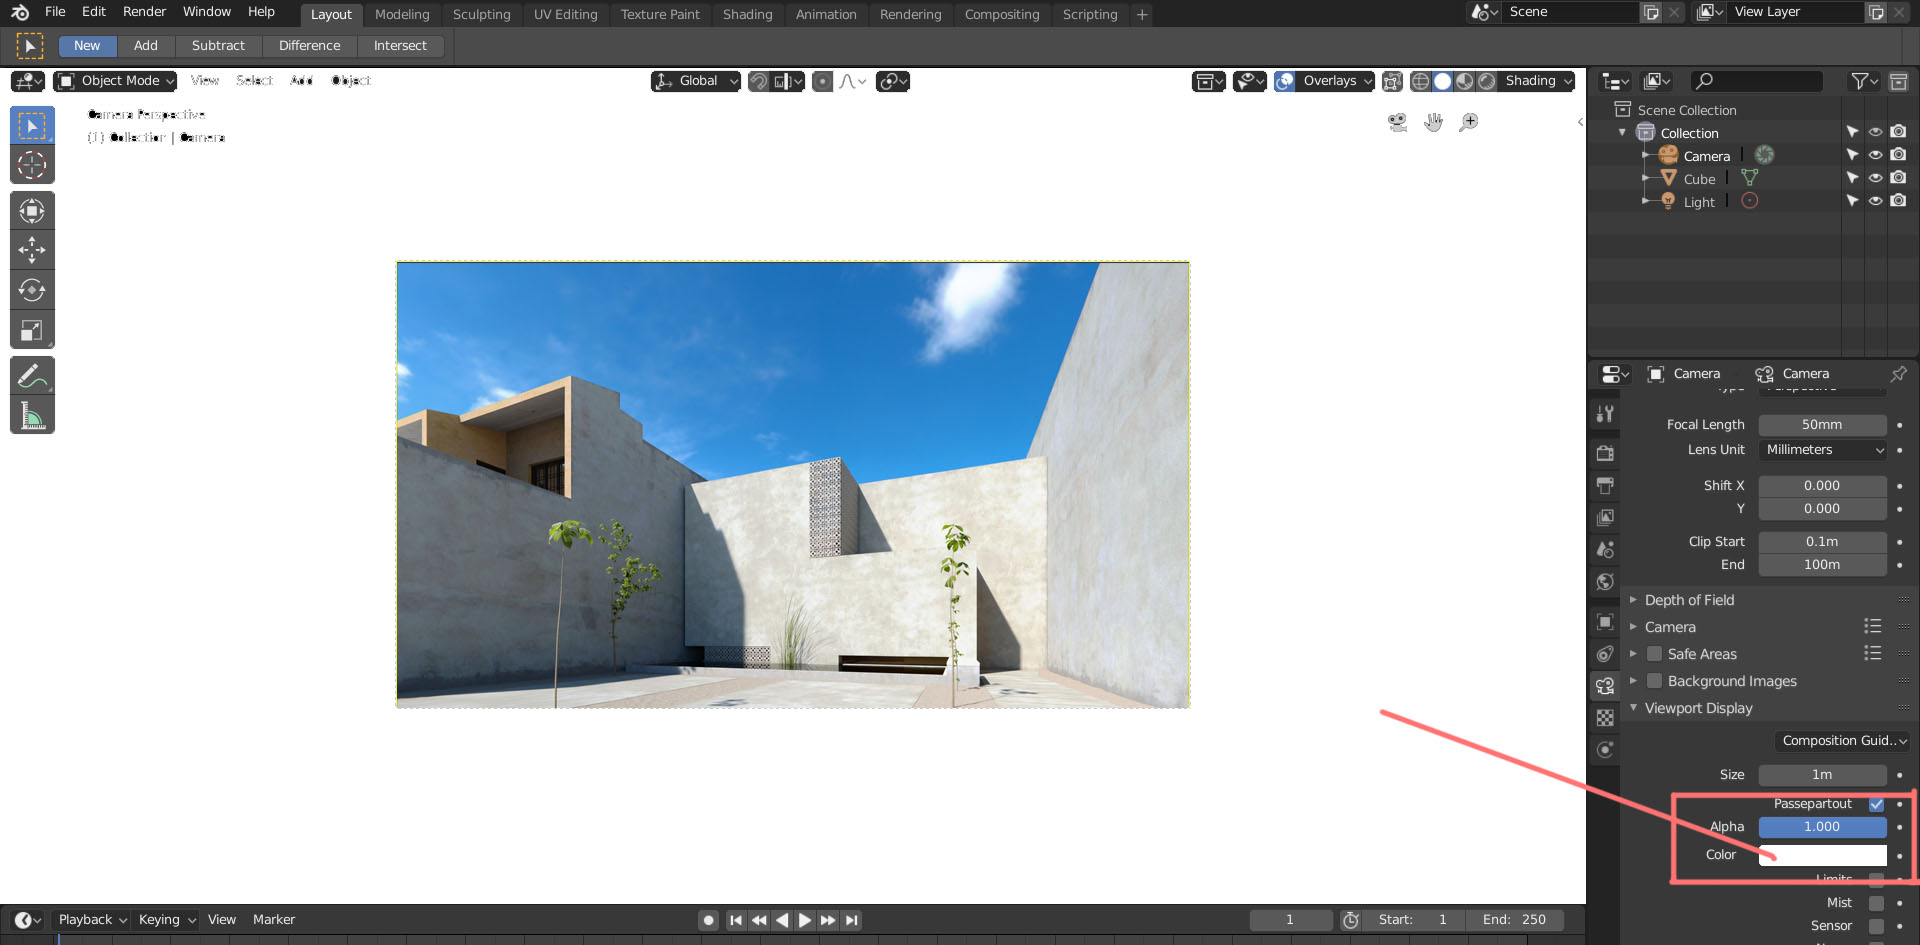This screenshot has width=1920, height=945.
Task: Click the play animation button
Action: tap(805, 920)
